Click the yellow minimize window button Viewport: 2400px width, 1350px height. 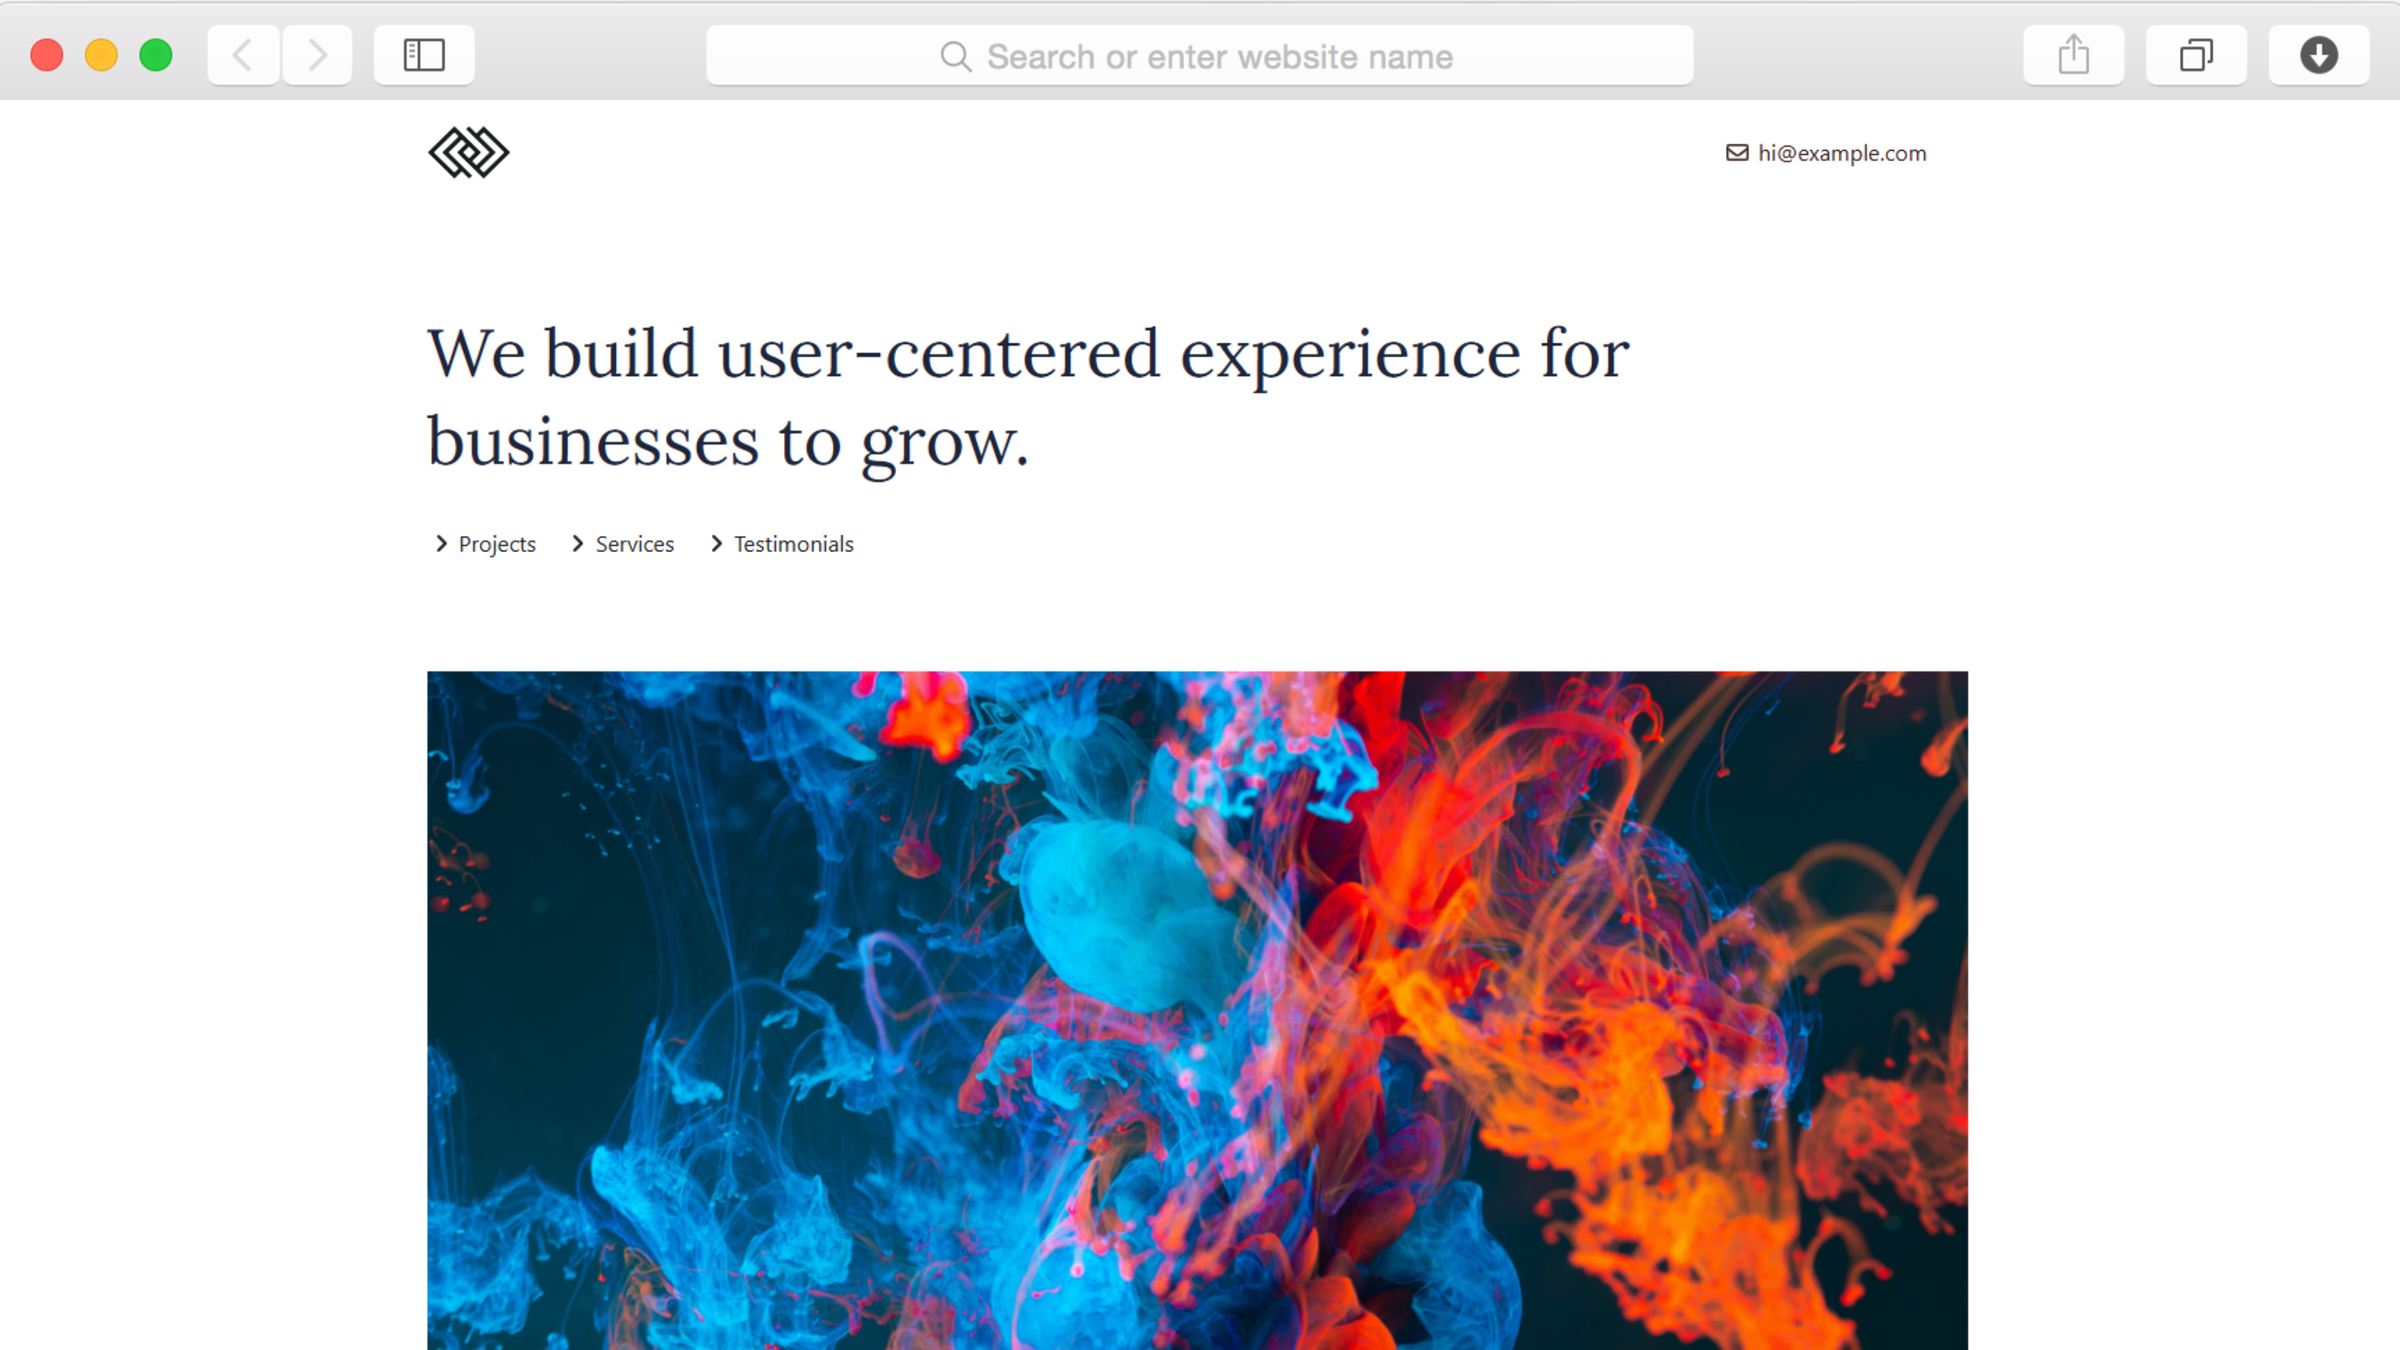[101, 55]
